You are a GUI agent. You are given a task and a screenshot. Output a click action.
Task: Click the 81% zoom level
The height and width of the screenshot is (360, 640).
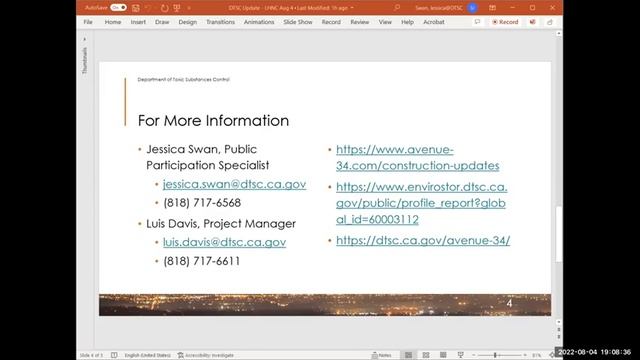point(536,356)
